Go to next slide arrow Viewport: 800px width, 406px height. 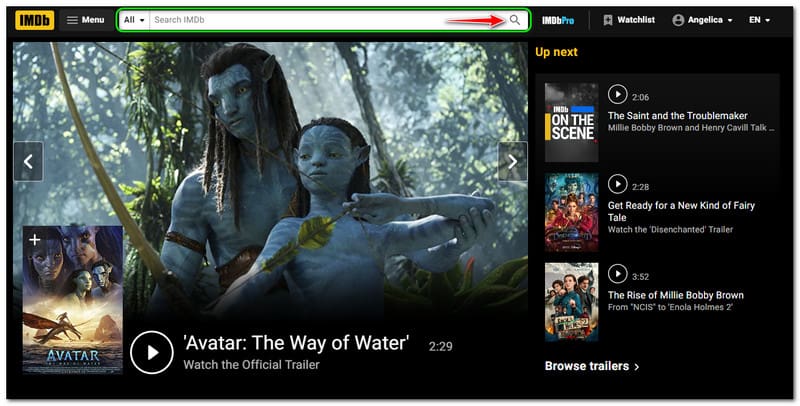pos(512,162)
